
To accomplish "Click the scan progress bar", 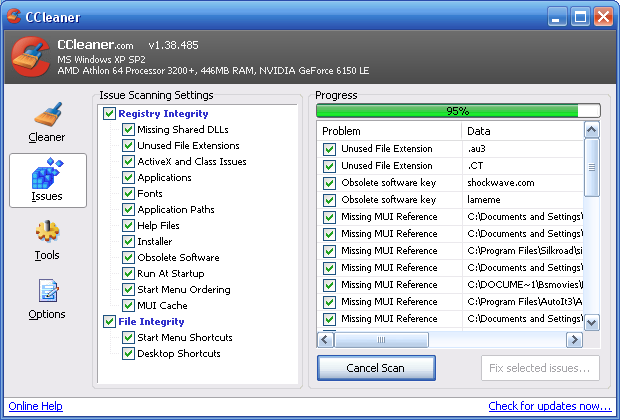I will point(458,111).
